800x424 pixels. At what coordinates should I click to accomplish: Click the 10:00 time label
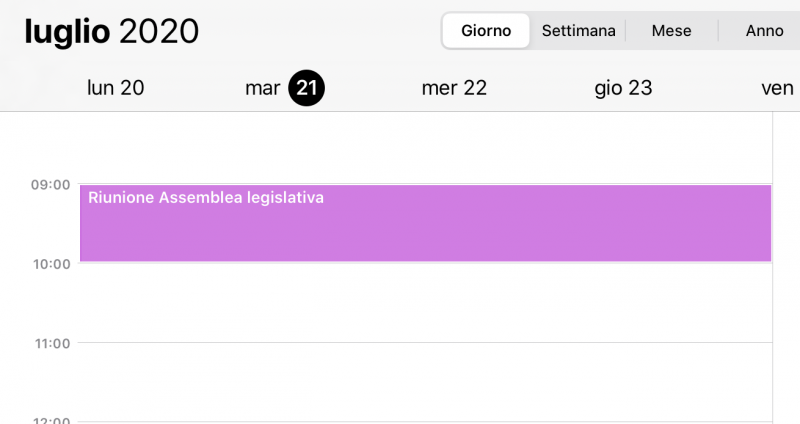coord(50,264)
